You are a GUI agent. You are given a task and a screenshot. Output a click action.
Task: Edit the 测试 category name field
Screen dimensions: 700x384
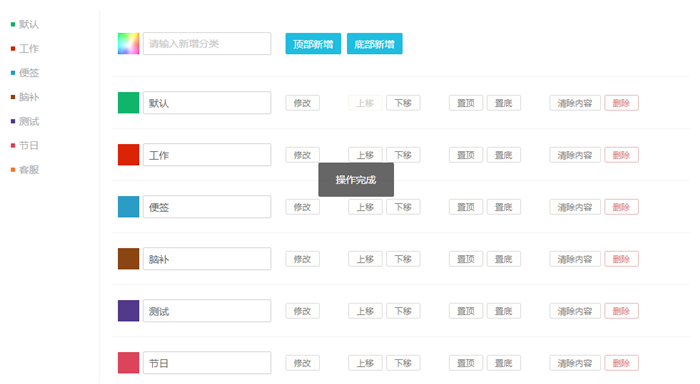(x=207, y=311)
